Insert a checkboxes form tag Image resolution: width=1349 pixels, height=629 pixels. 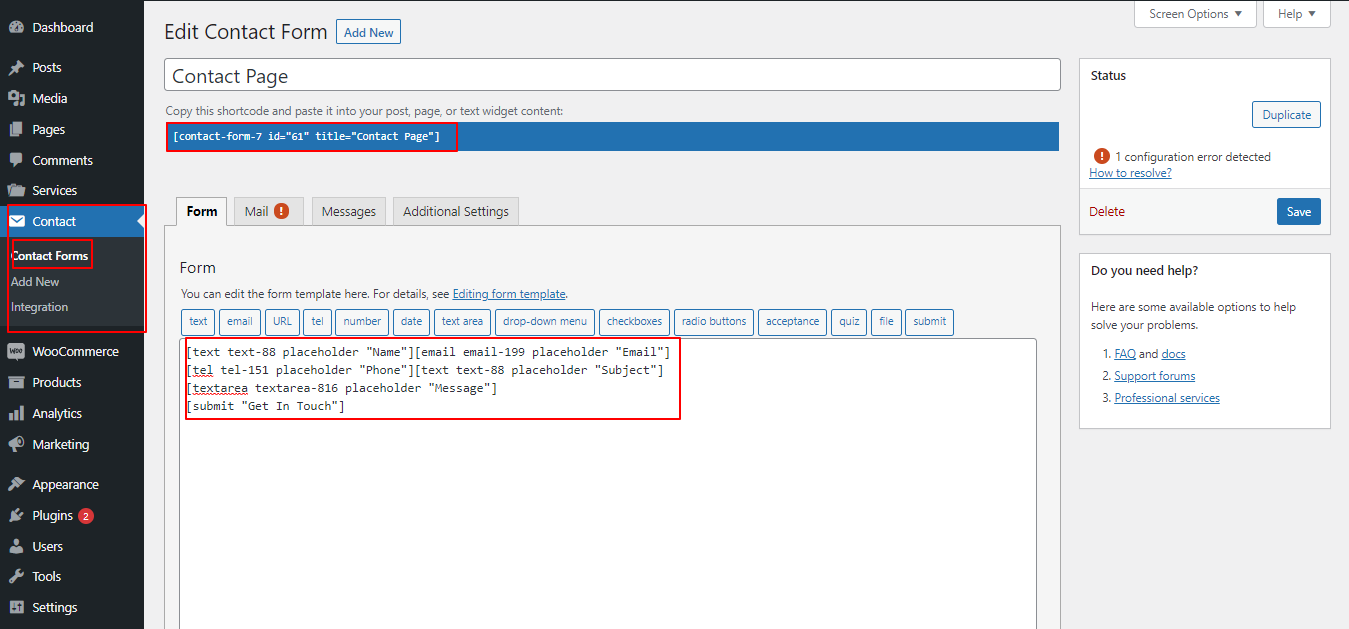coord(634,322)
